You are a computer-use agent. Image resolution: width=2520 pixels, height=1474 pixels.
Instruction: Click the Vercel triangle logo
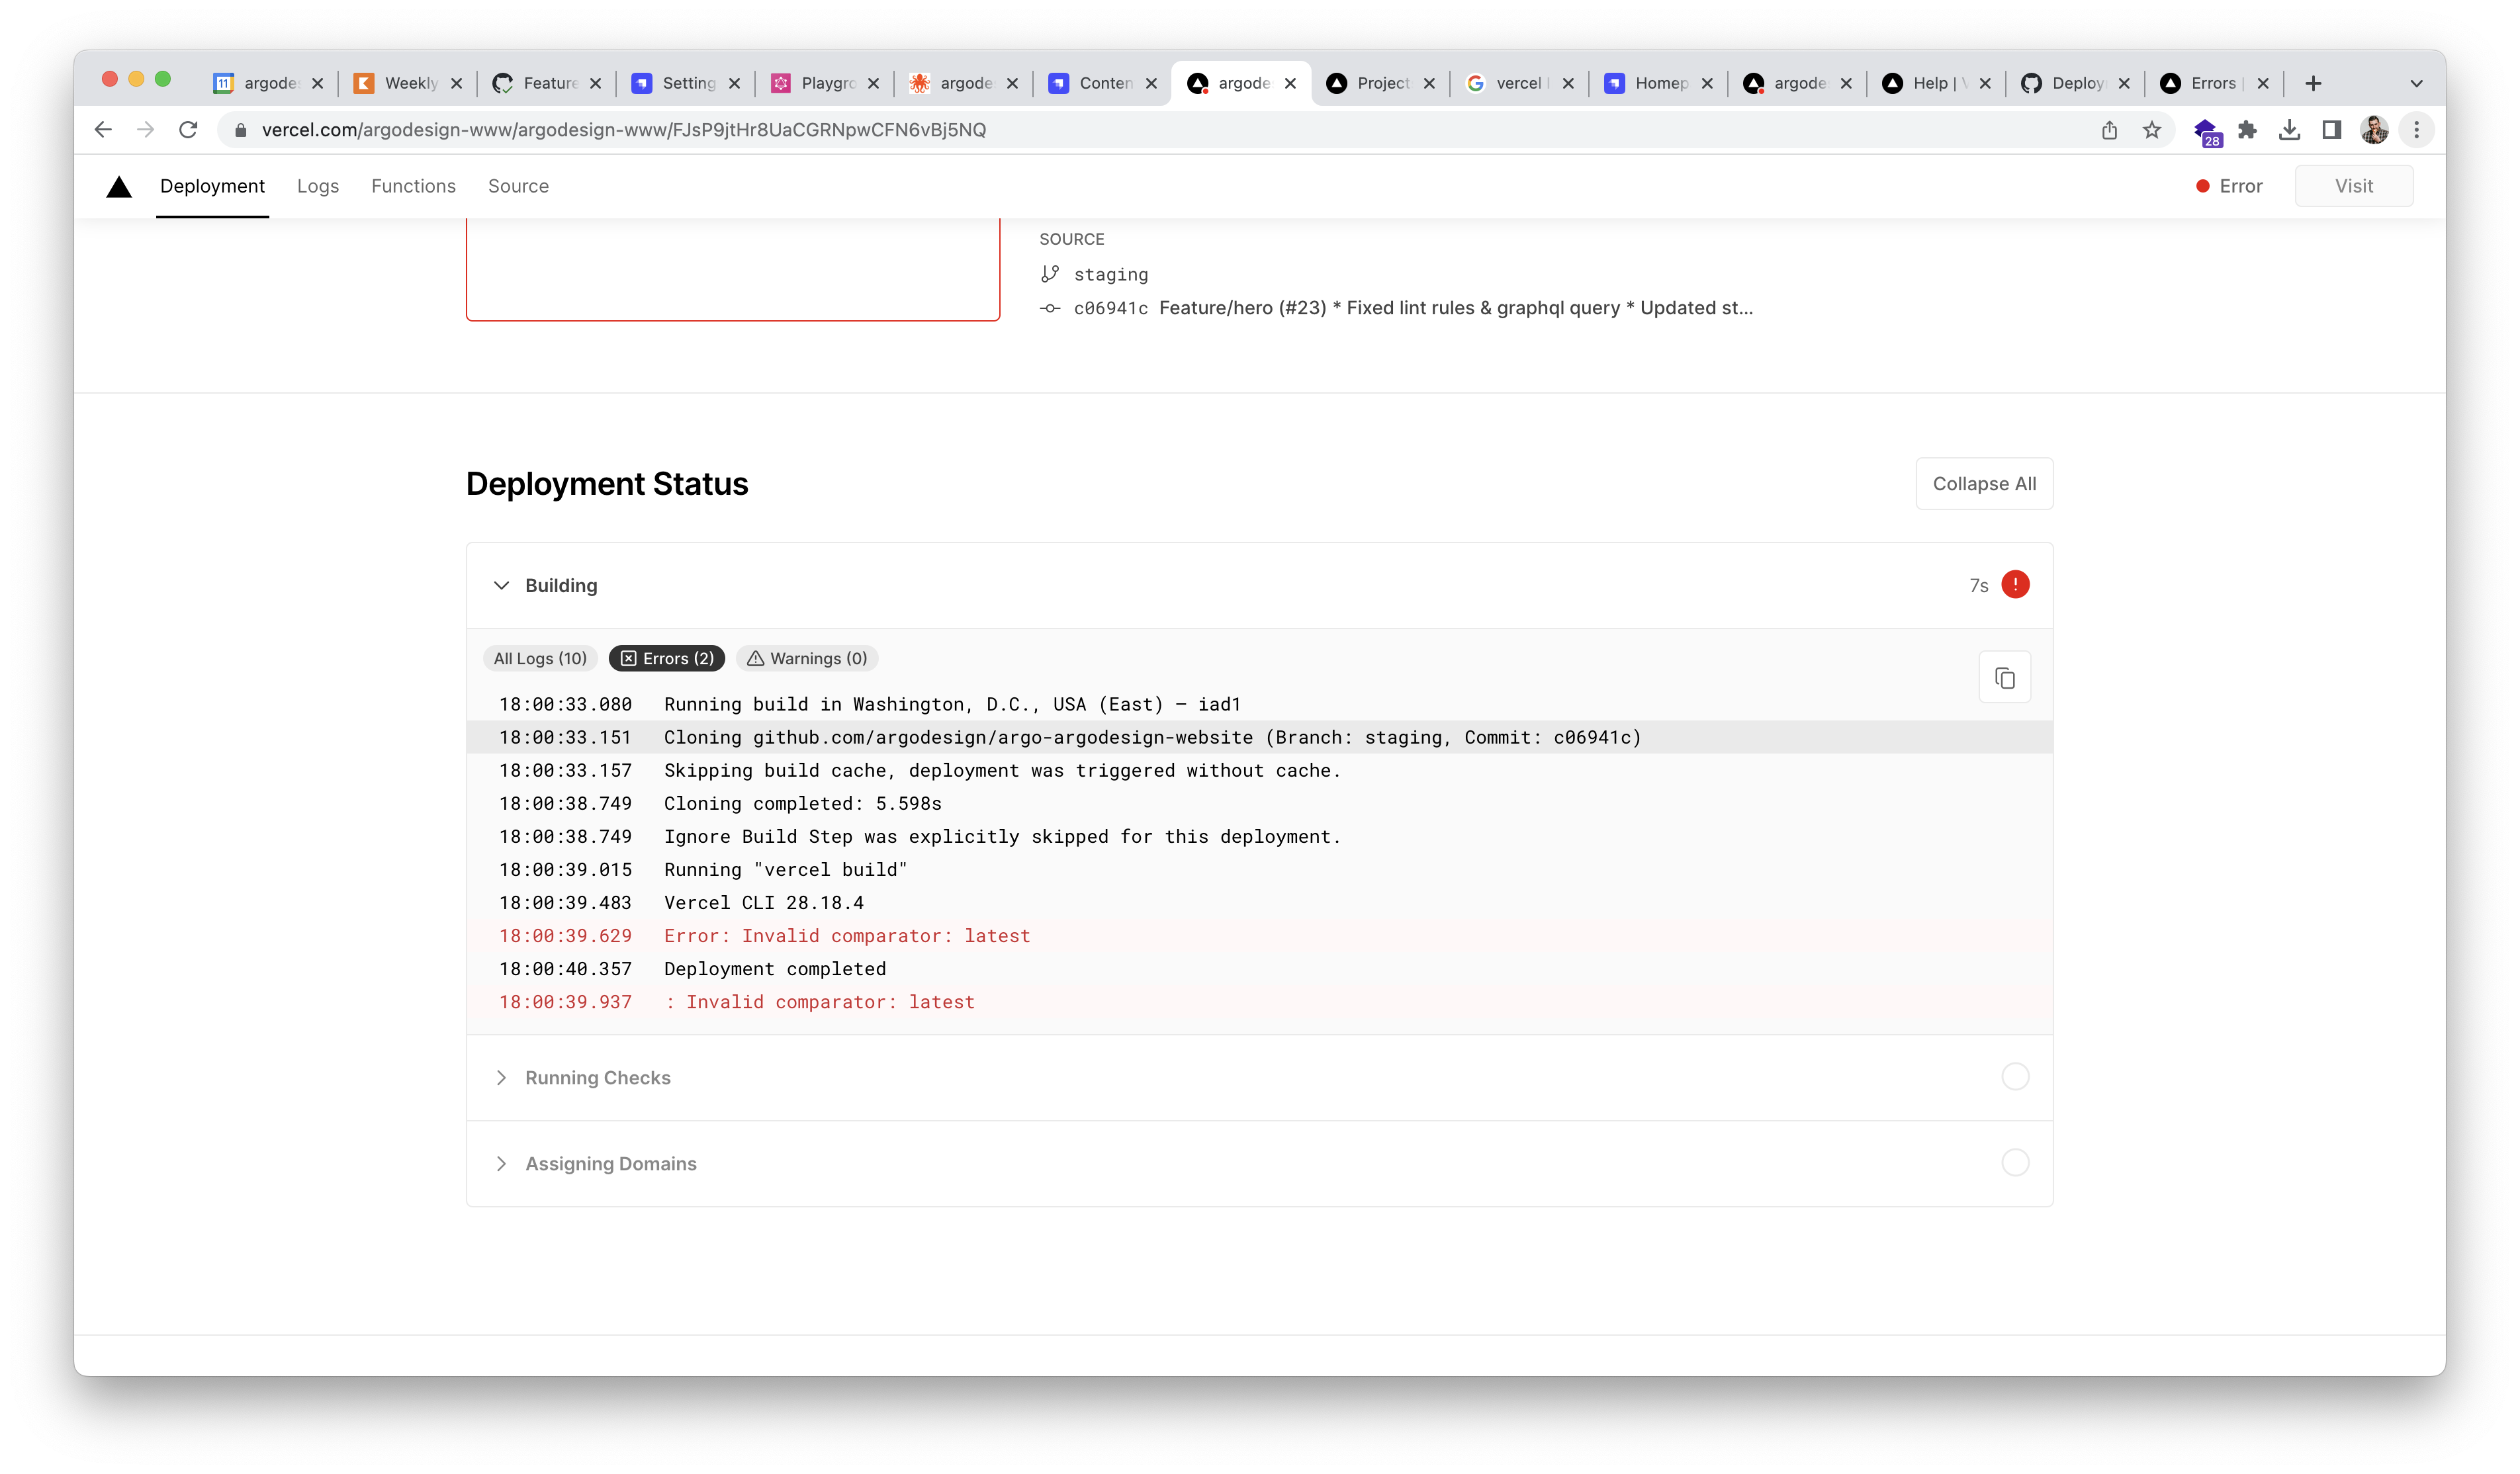(119, 186)
